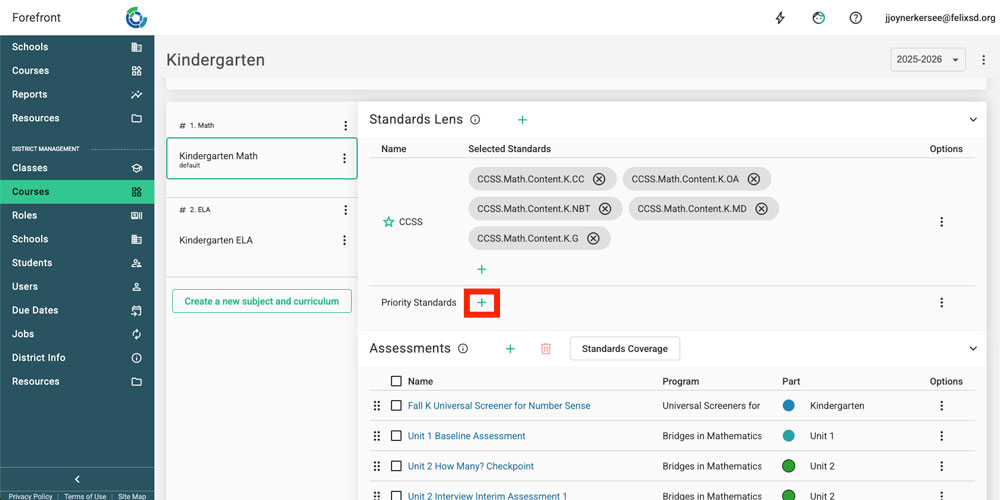Viewport: 1000px width, 500px height.
Task: Check the Fall K Universal Screener checkbox
Action: tap(397, 406)
